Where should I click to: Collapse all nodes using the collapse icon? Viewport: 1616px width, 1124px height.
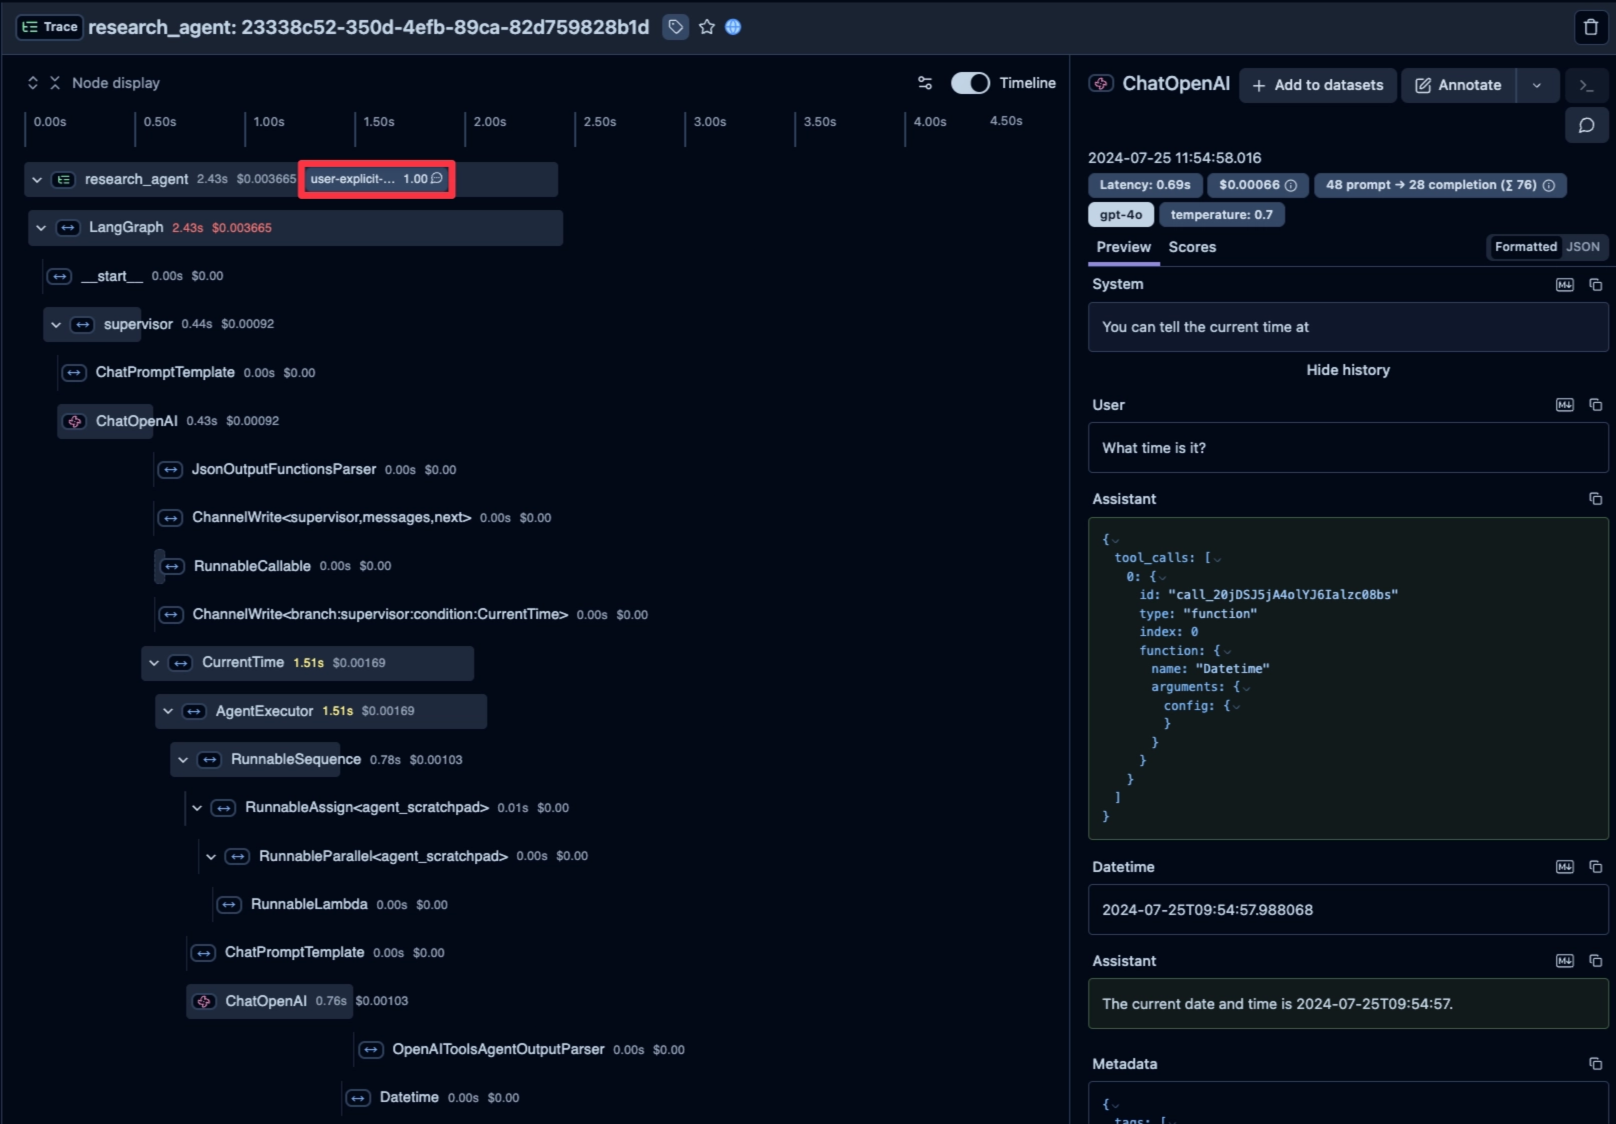click(55, 83)
